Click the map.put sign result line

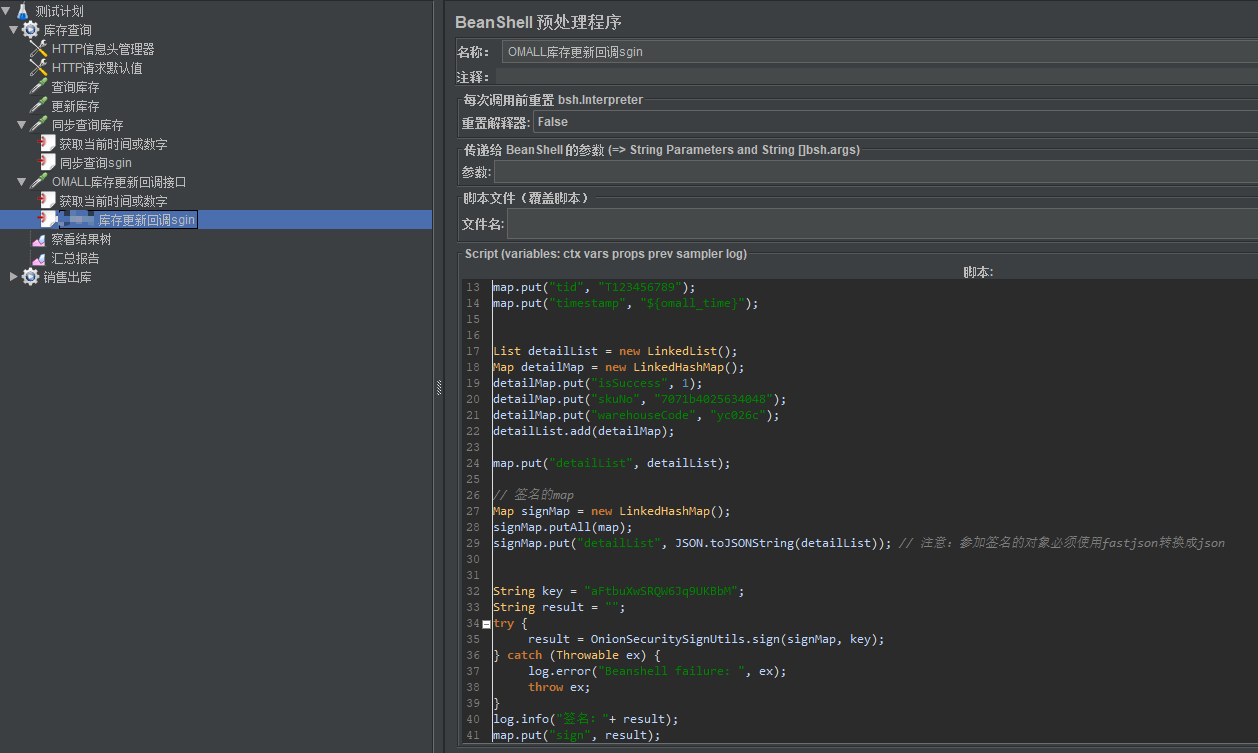[577, 735]
